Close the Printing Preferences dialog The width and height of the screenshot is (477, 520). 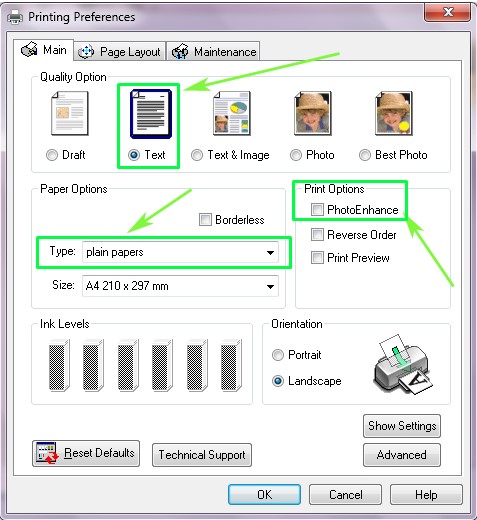tap(448, 13)
